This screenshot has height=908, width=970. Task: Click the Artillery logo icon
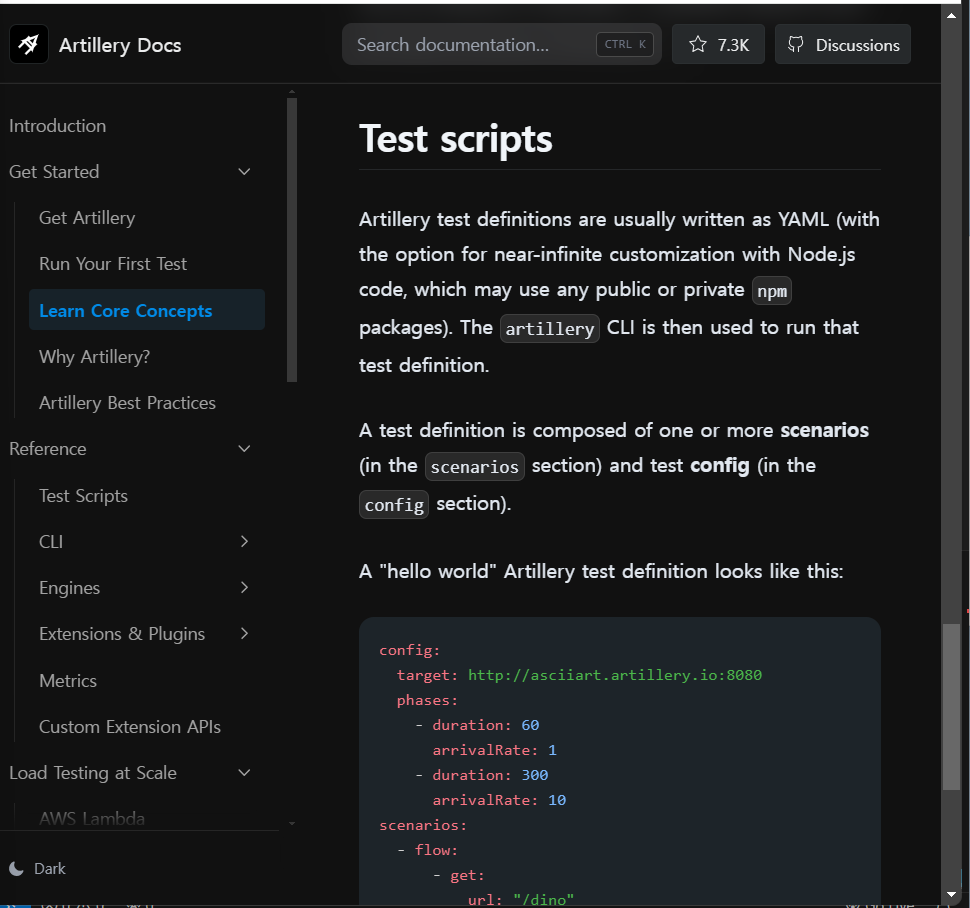tap(28, 45)
